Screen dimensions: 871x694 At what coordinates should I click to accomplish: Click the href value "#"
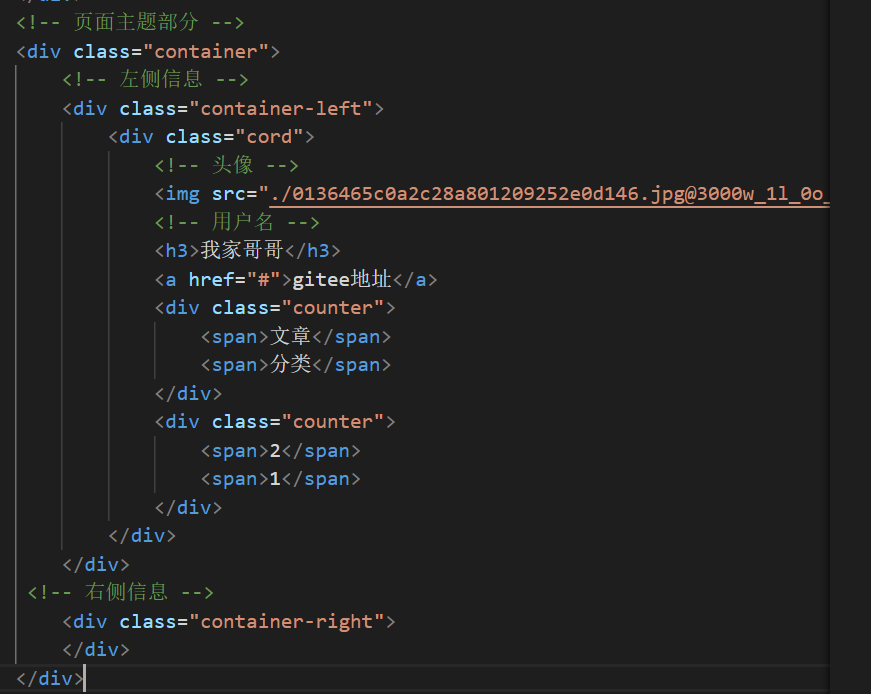click(x=264, y=279)
